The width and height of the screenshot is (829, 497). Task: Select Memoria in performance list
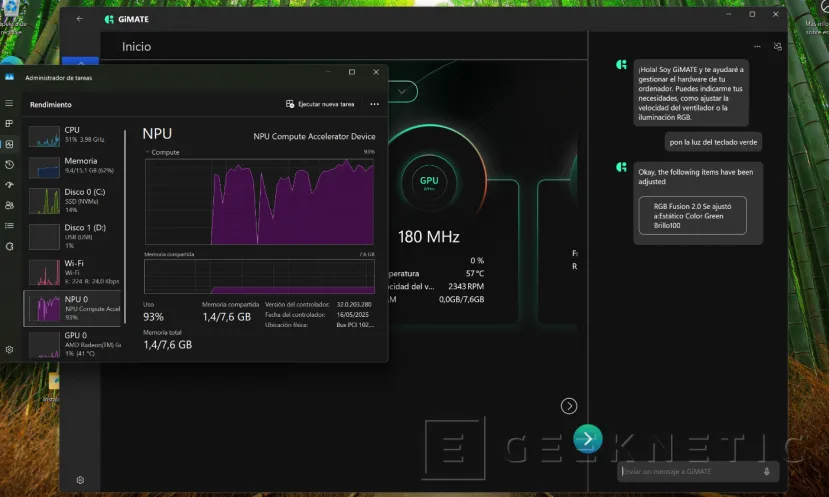point(74,166)
